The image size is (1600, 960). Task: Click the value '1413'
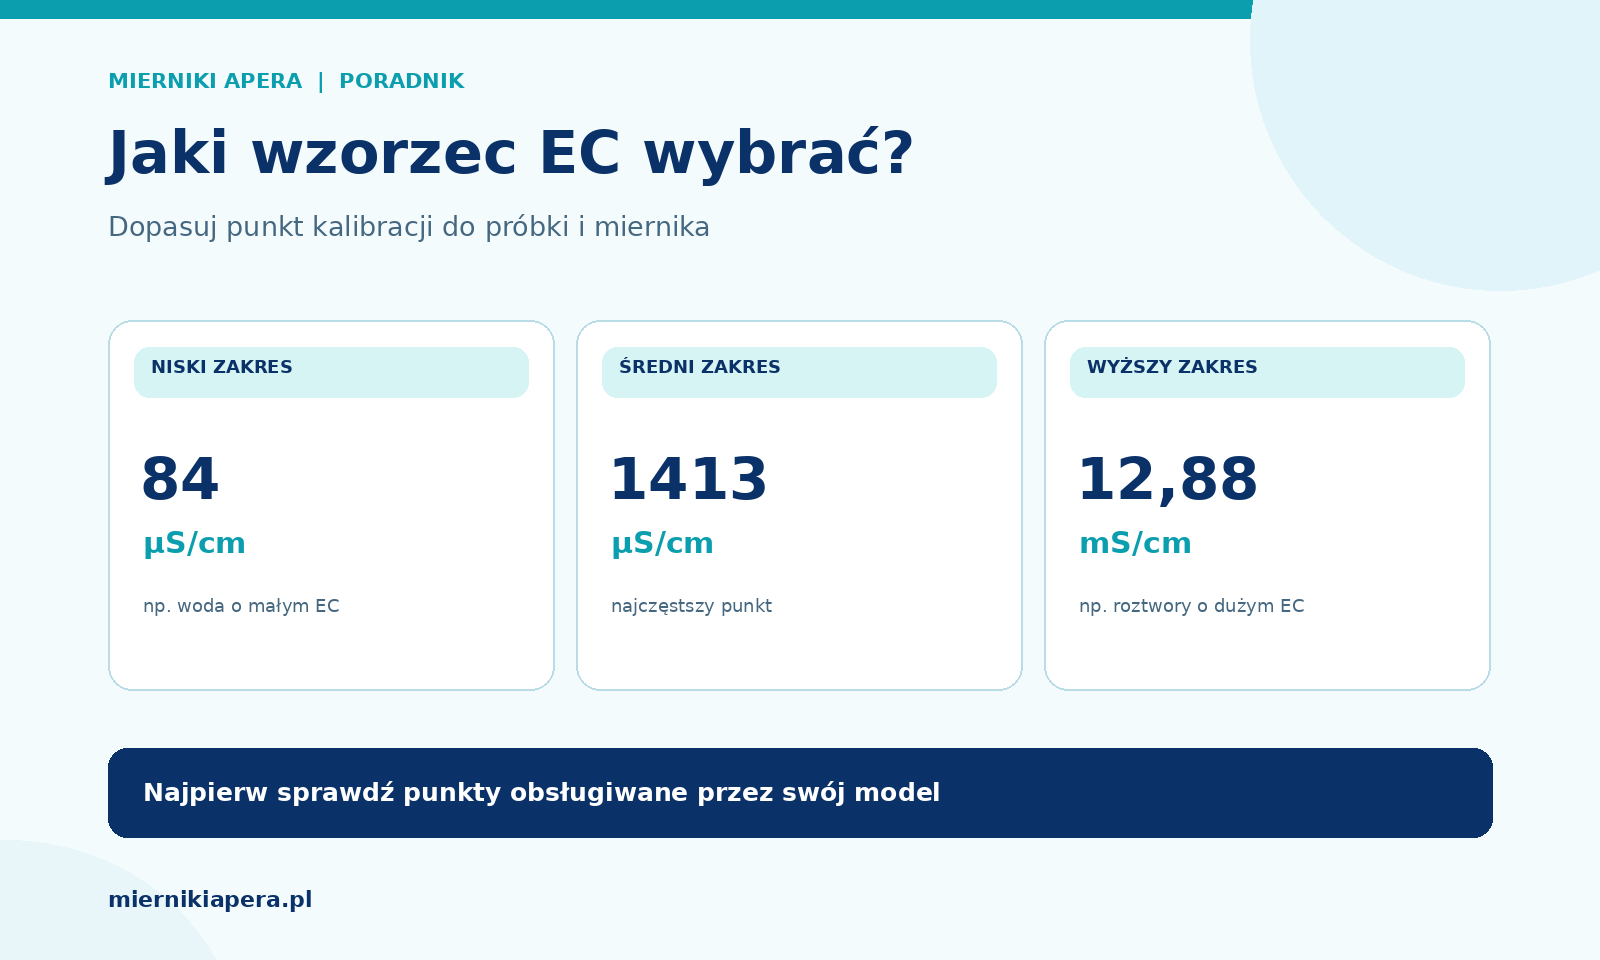pos(688,480)
